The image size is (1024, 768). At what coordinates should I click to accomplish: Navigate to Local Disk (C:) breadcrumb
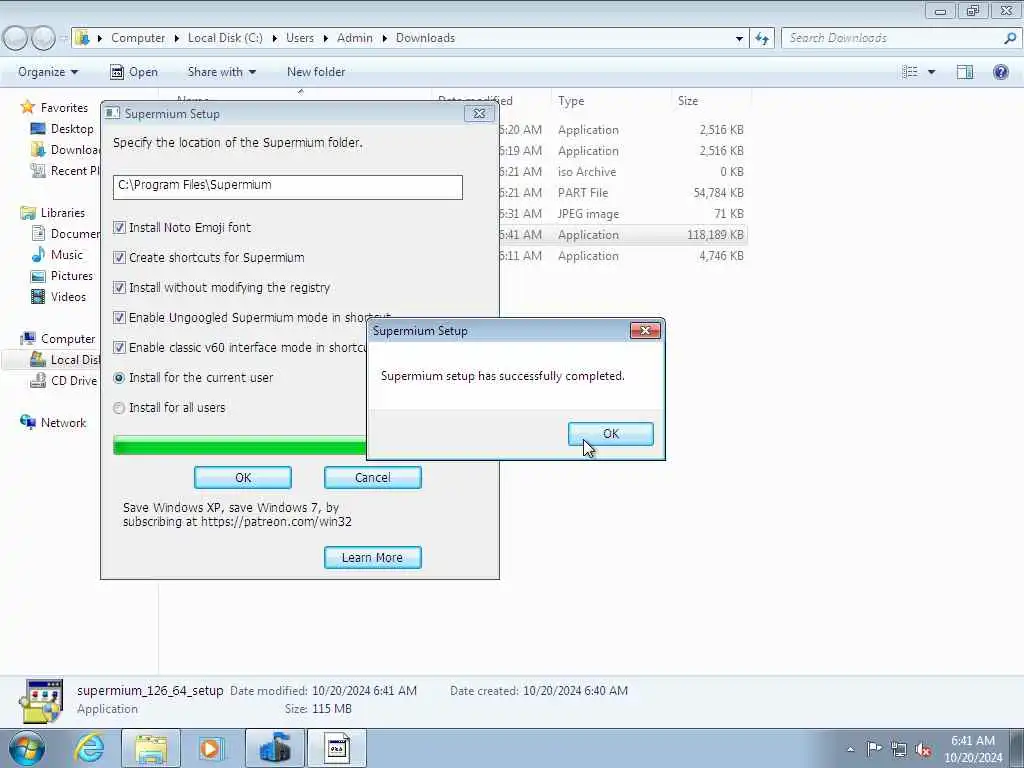pos(225,38)
